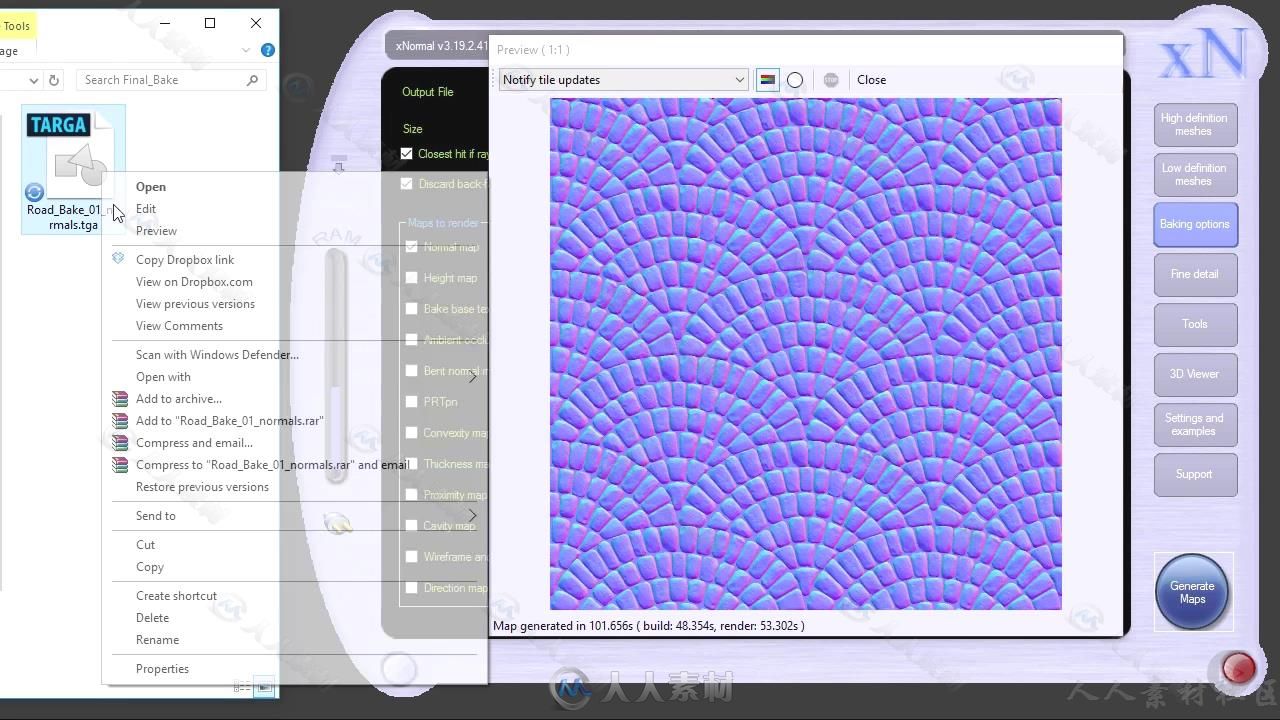Click the red round button in xNormal
The height and width of the screenshot is (720, 1280).
[x=1238, y=668]
